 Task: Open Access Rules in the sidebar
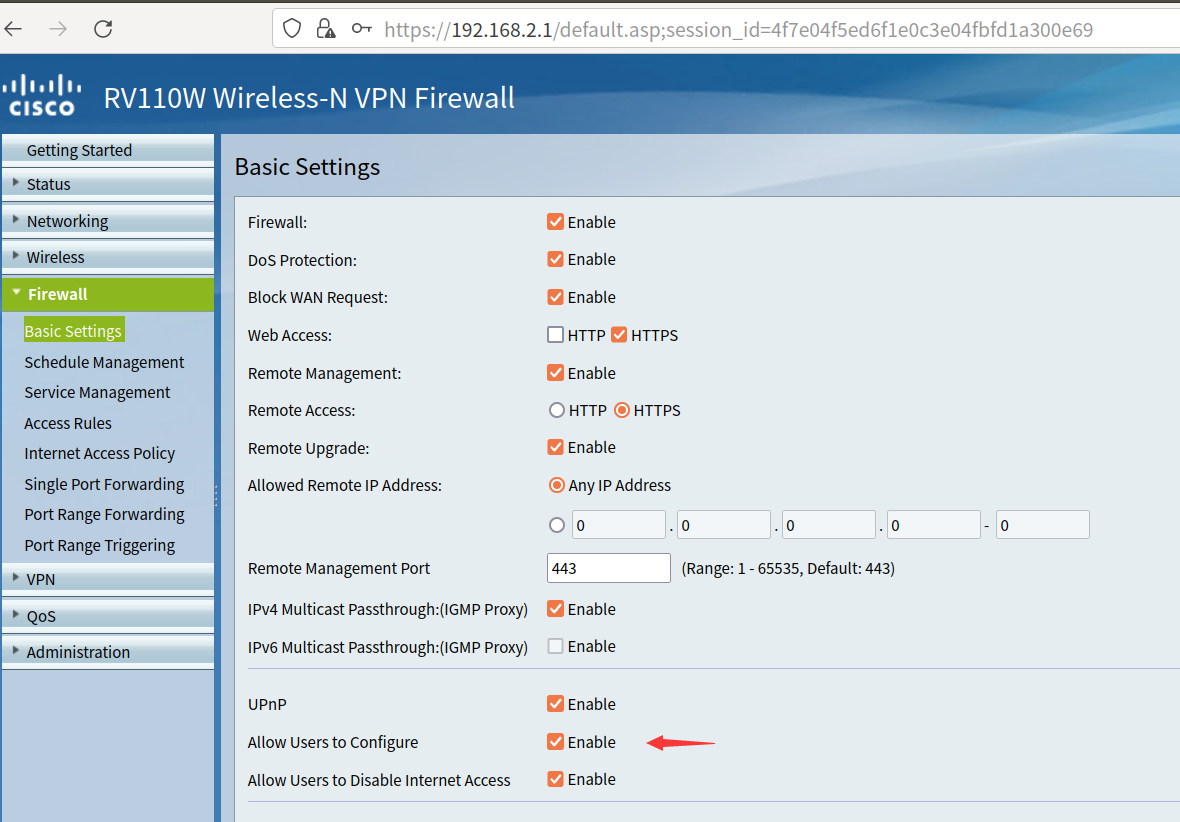coord(68,424)
